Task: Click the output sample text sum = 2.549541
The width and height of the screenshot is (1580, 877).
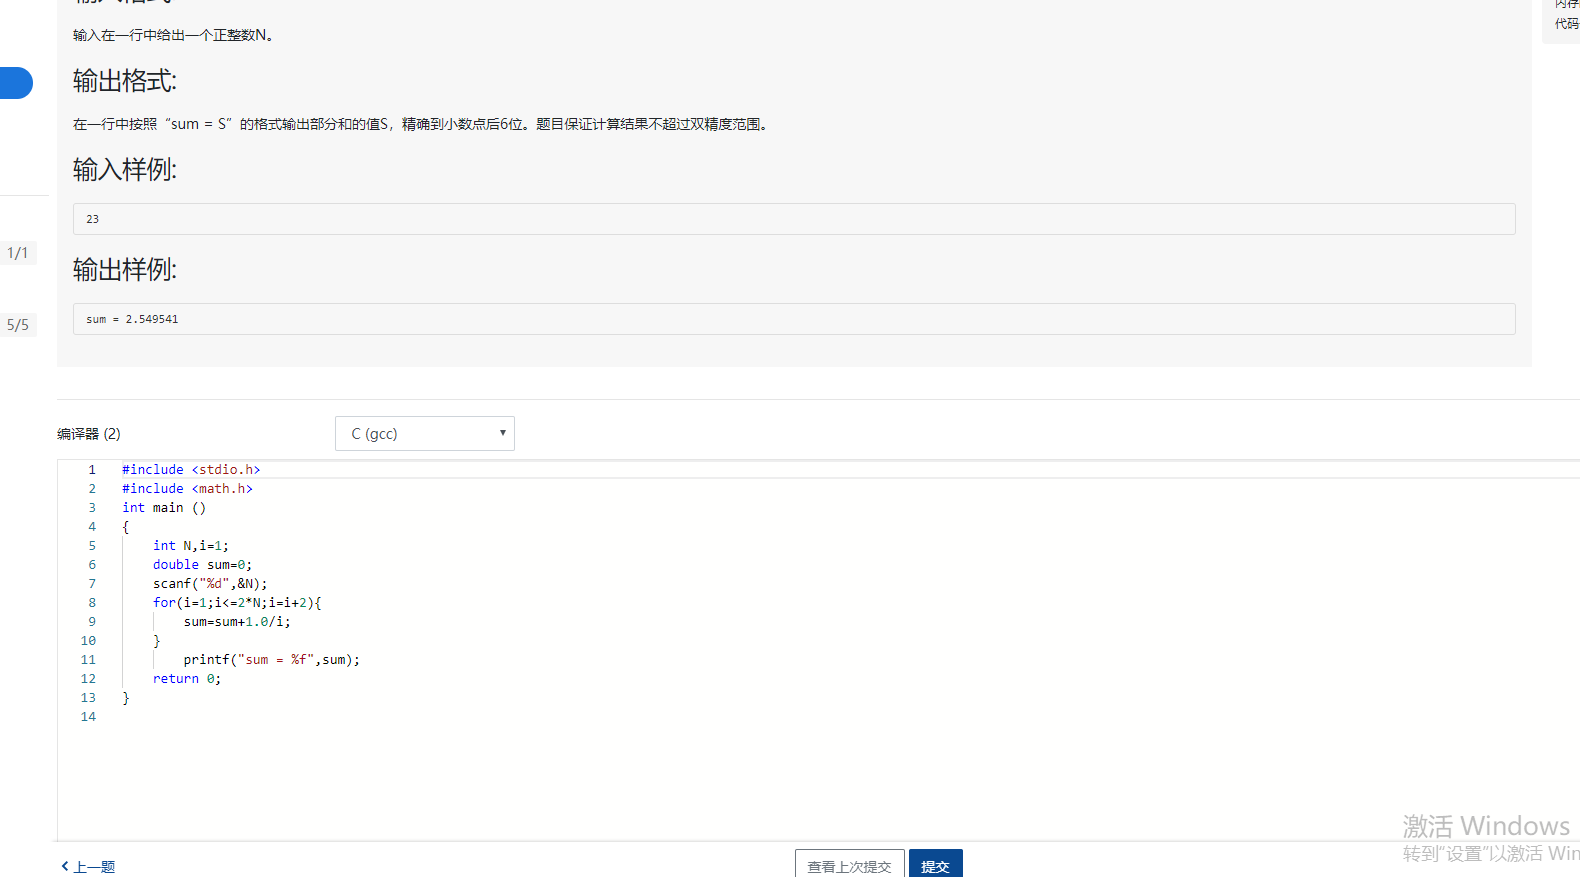Action: tap(132, 319)
